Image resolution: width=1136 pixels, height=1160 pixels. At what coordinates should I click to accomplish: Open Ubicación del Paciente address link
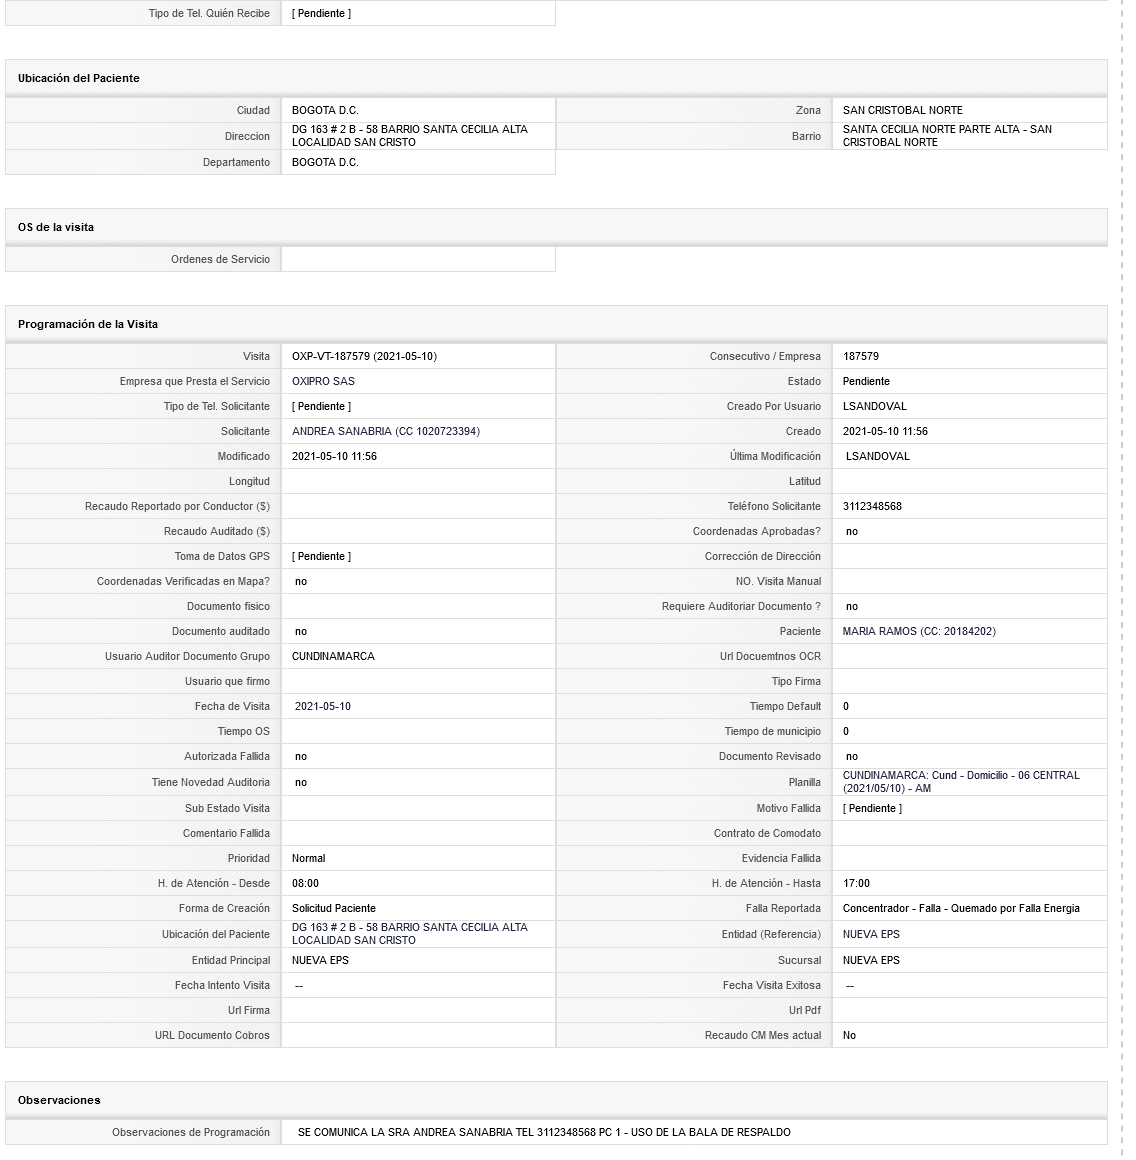[x=410, y=934]
